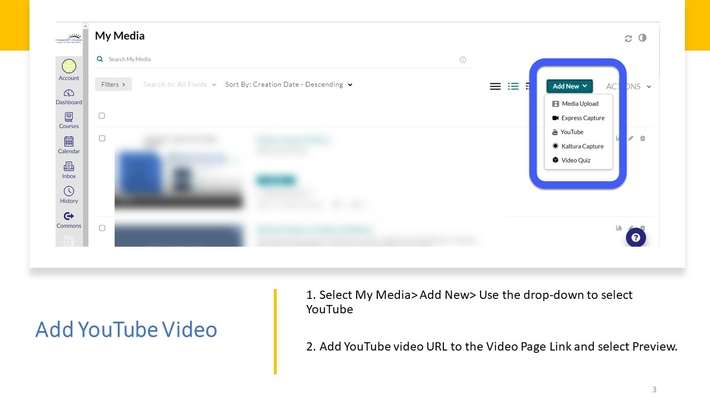Select Media Upload from the menu
The height and width of the screenshot is (400, 710).
tap(578, 104)
